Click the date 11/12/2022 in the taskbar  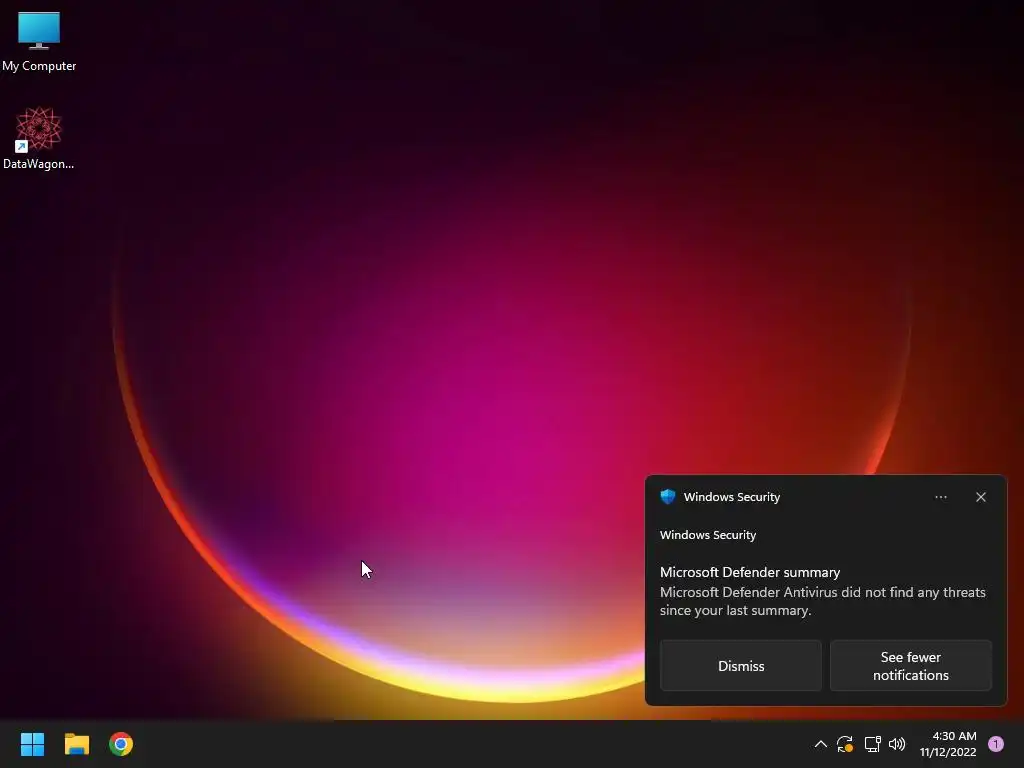948,752
